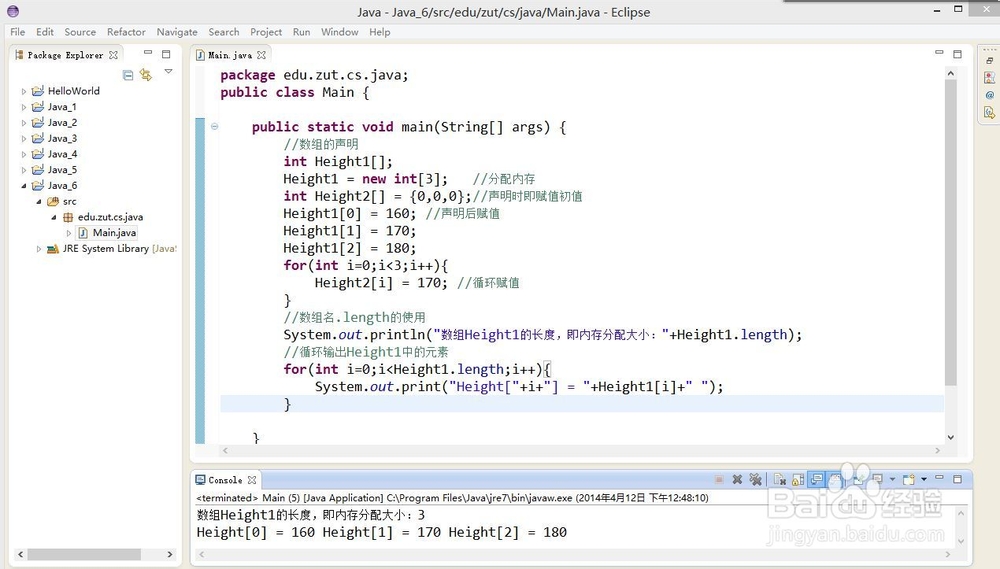The width and height of the screenshot is (1000, 569).
Task: Open the File menu
Action: tap(18, 32)
